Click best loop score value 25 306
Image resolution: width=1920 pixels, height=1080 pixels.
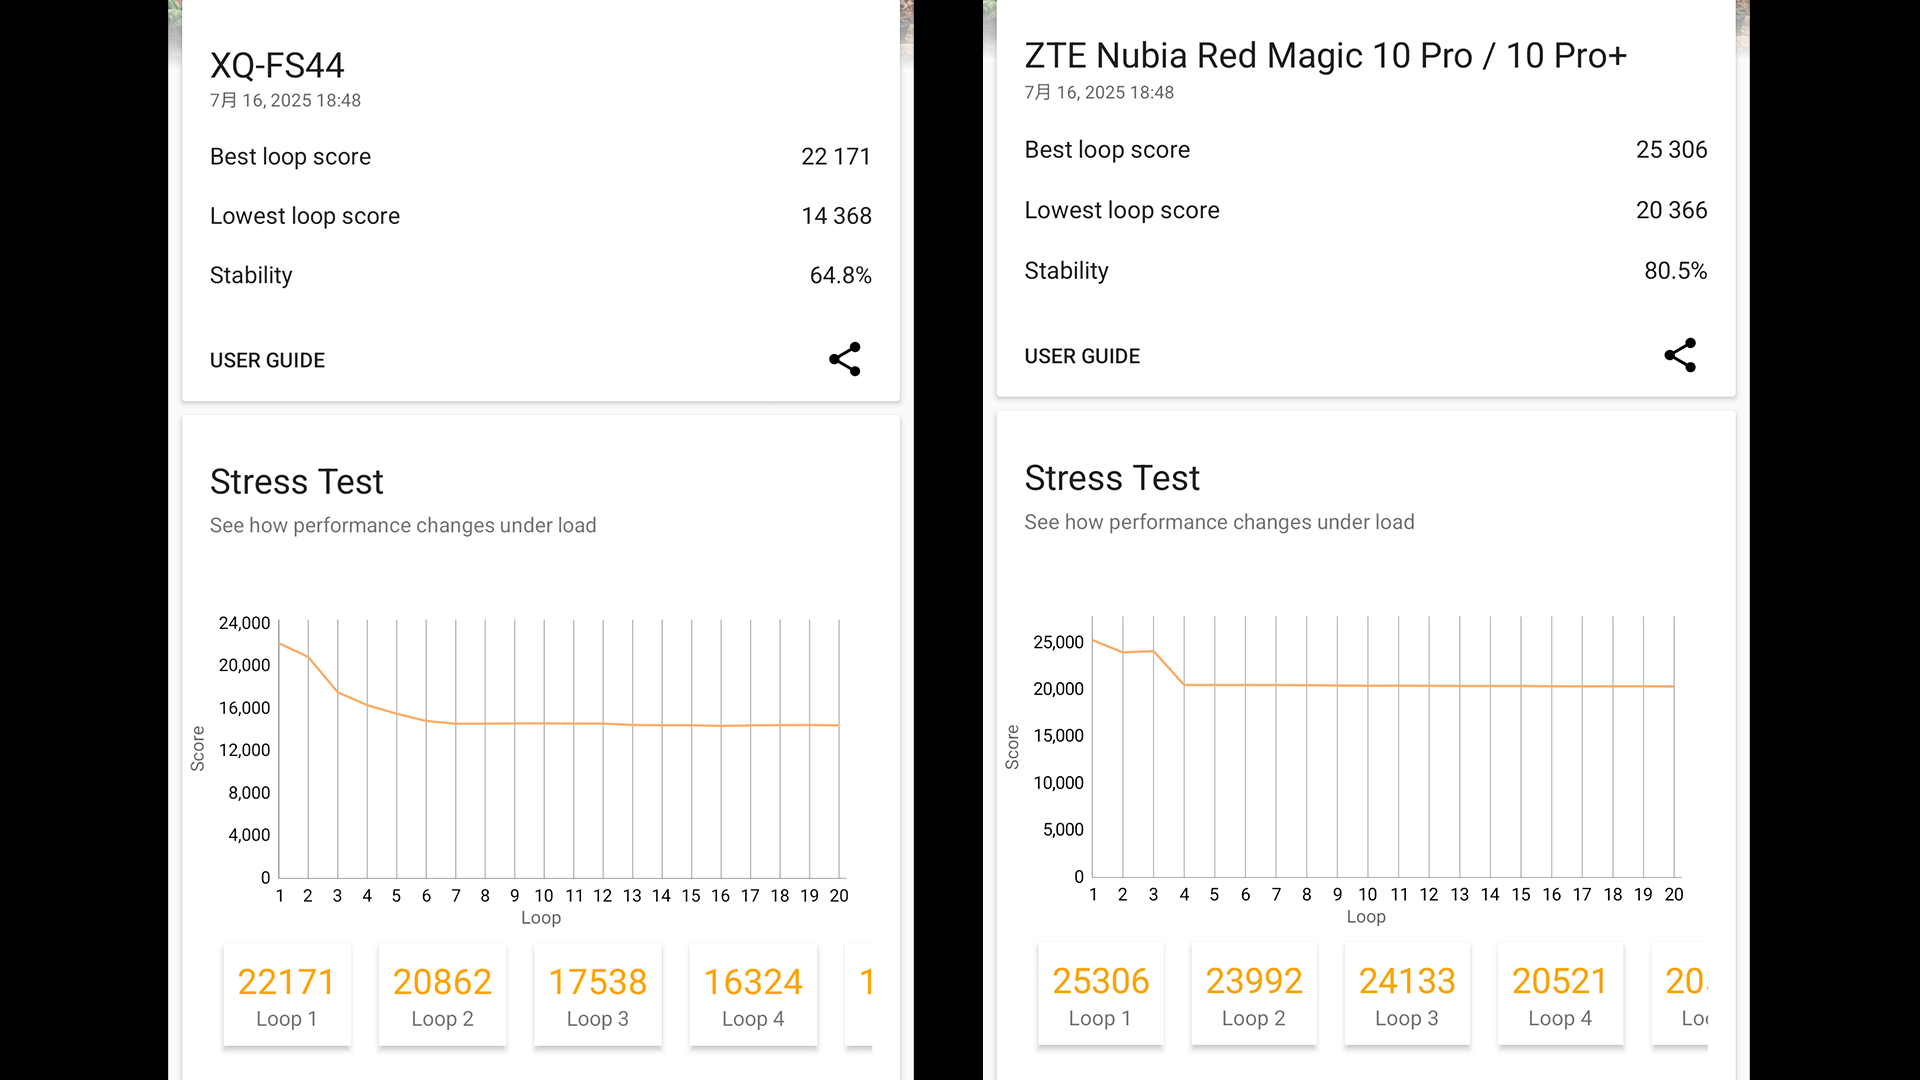[1671, 150]
